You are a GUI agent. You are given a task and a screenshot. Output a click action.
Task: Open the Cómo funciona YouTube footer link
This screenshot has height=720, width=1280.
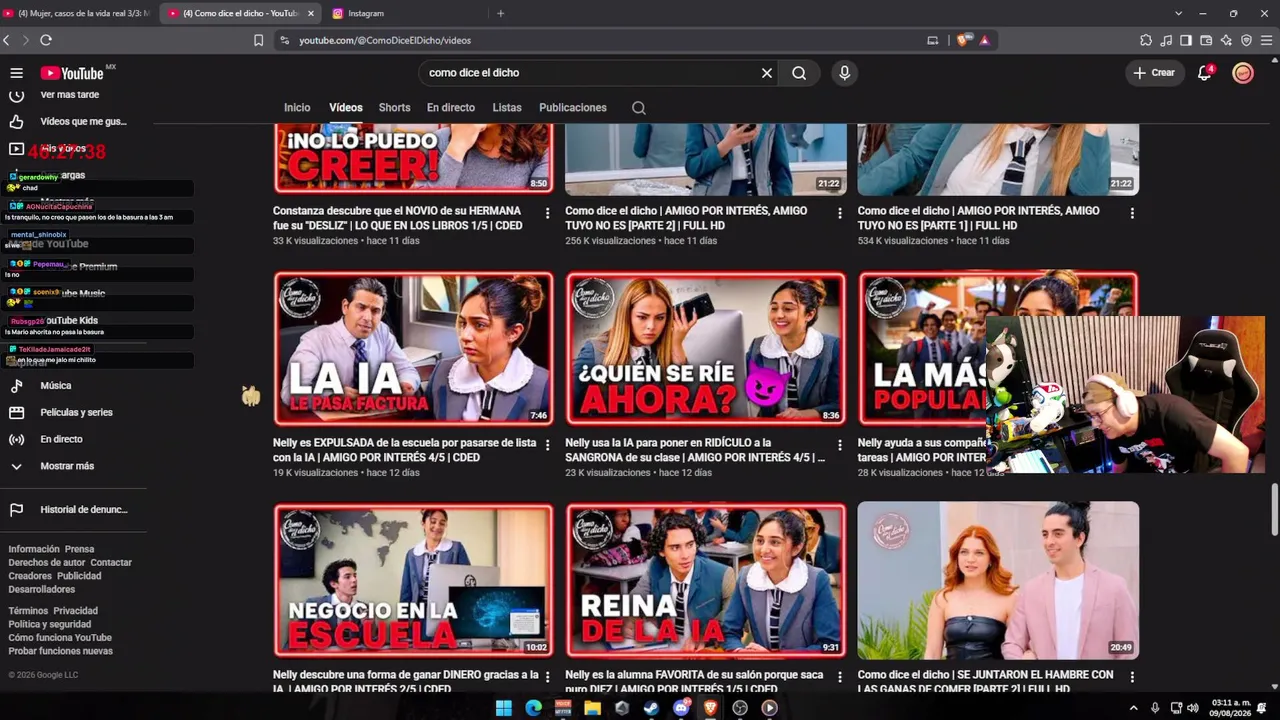(60, 638)
